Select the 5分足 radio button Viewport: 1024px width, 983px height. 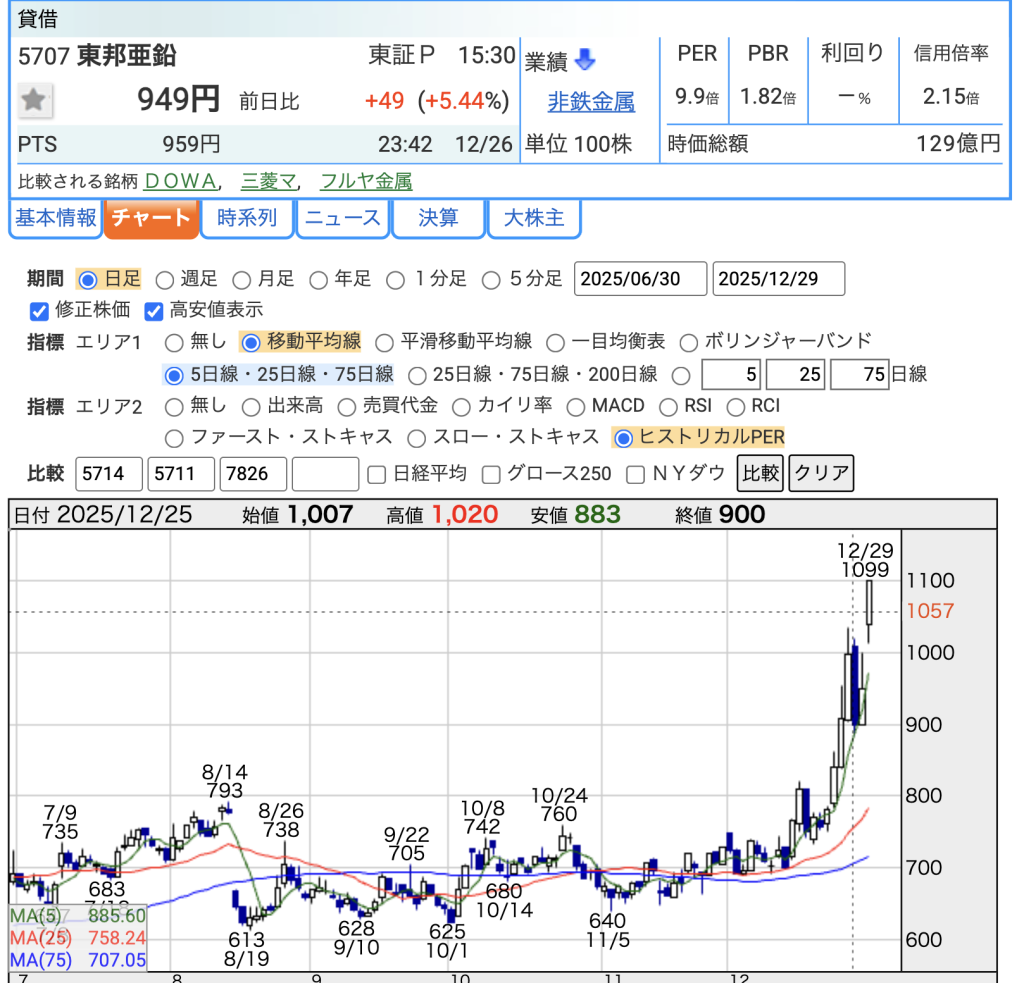tap(491, 279)
